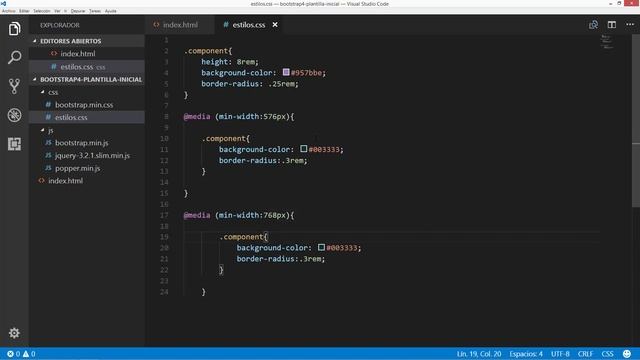Image resolution: width=640 pixels, height=360 pixels.
Task: Click the VS Code logo in title bar
Action: click(3, 4)
